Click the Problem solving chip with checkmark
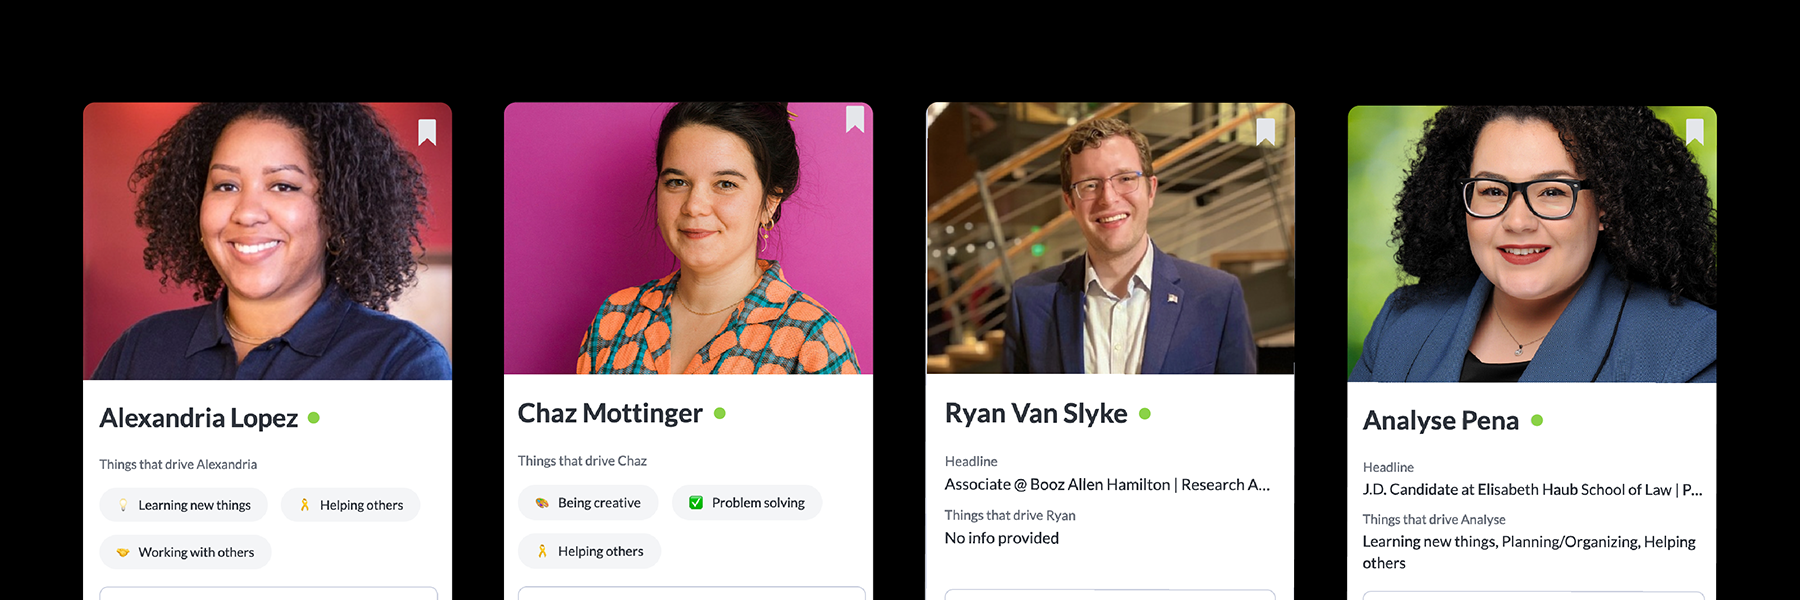The width and height of the screenshot is (1800, 600). 747,503
